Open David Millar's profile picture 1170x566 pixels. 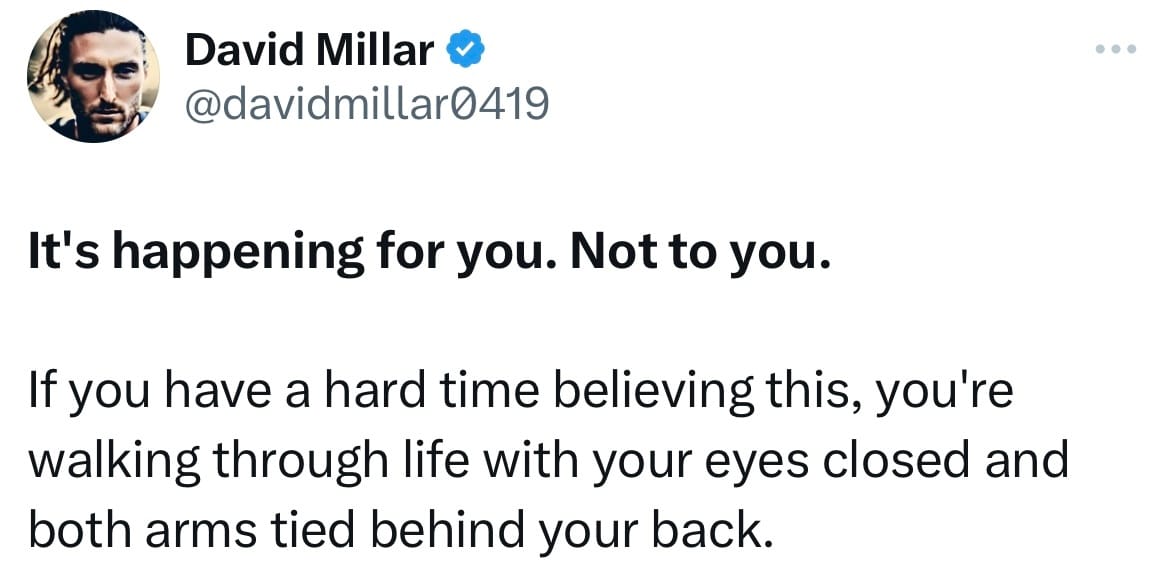pyautogui.click(x=93, y=77)
